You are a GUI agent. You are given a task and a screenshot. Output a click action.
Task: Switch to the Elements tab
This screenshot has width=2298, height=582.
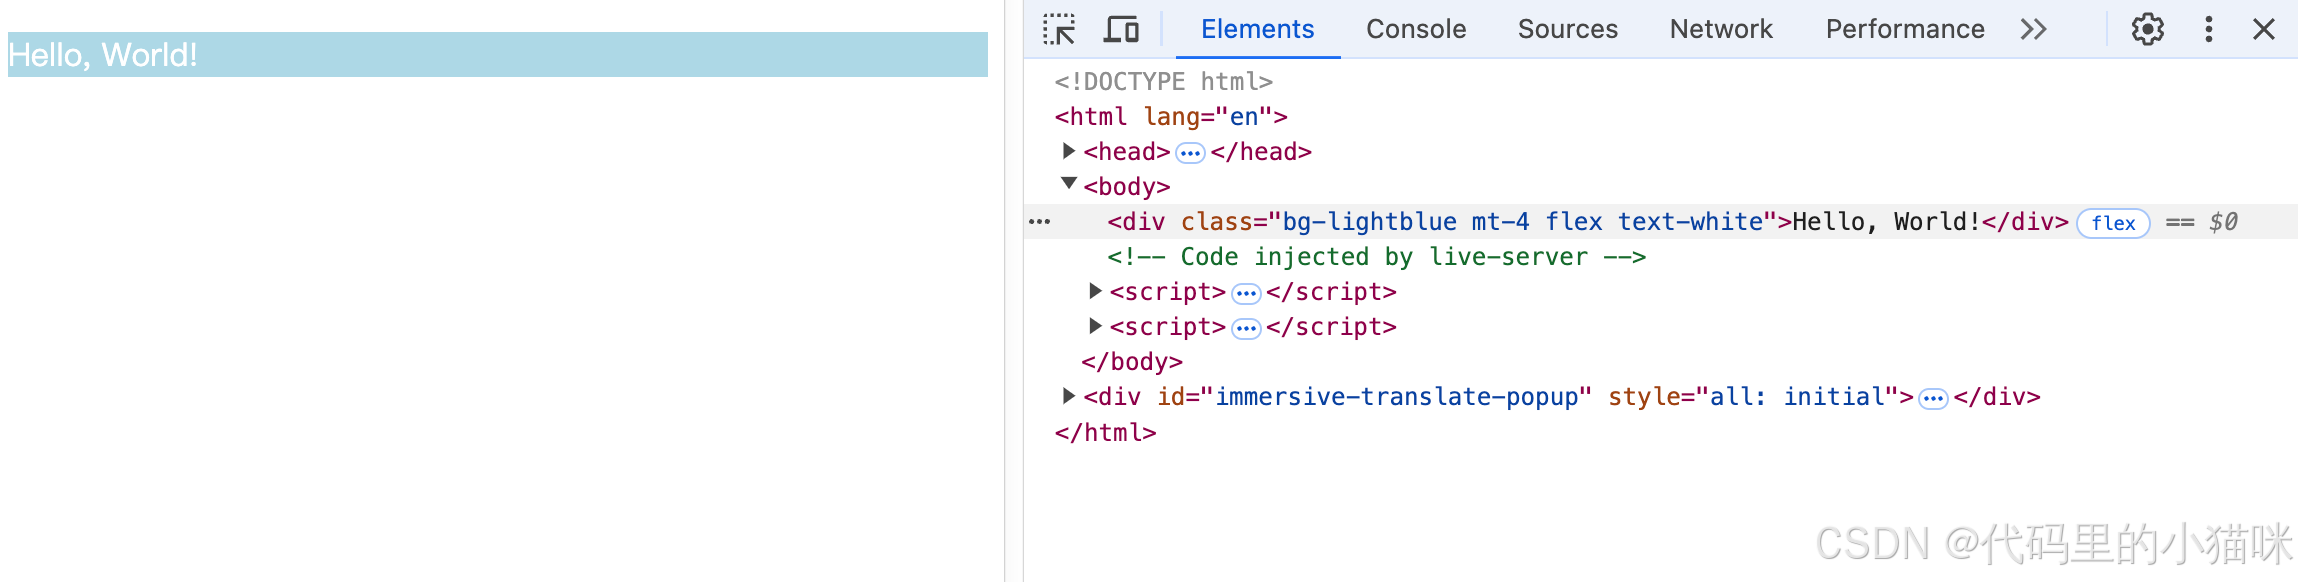[x=1257, y=29]
